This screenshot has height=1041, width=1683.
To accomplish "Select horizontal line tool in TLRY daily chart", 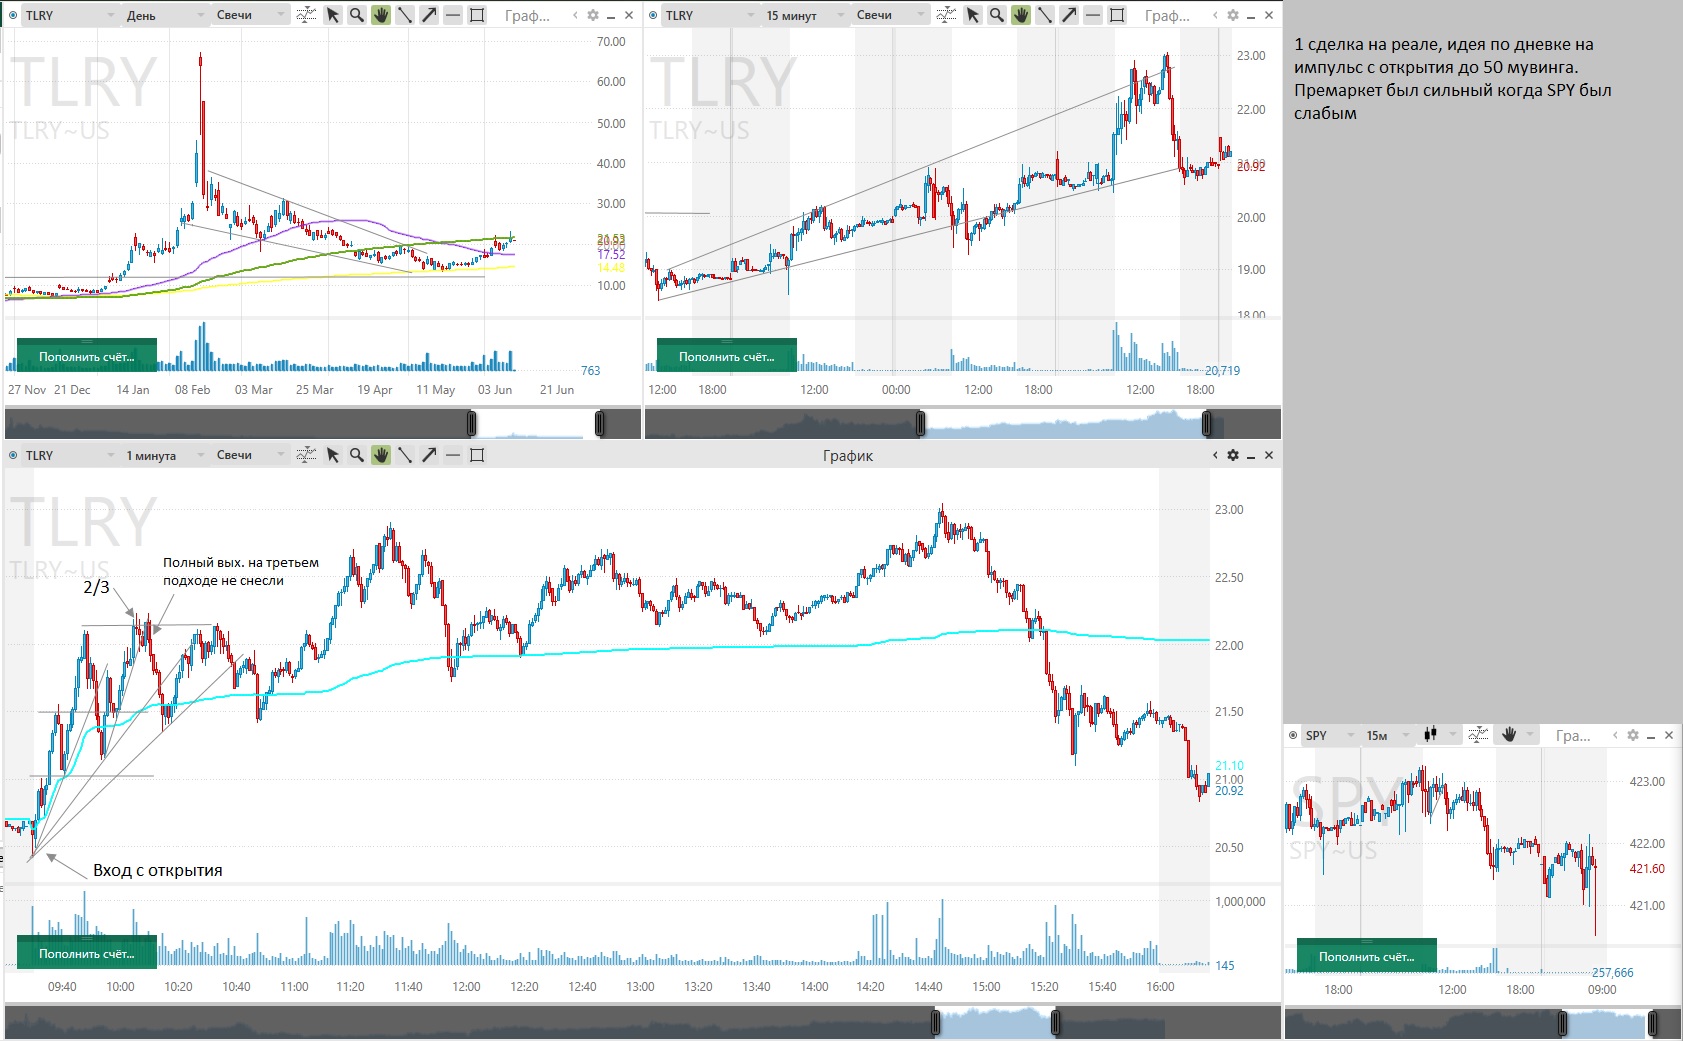I will pyautogui.click(x=453, y=15).
